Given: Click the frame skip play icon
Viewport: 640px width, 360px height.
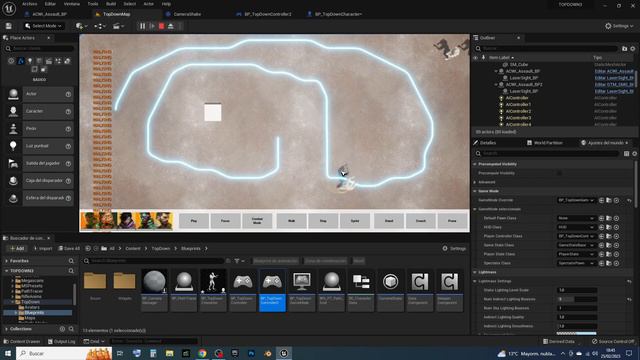Looking at the screenshot, I should tap(152, 26).
